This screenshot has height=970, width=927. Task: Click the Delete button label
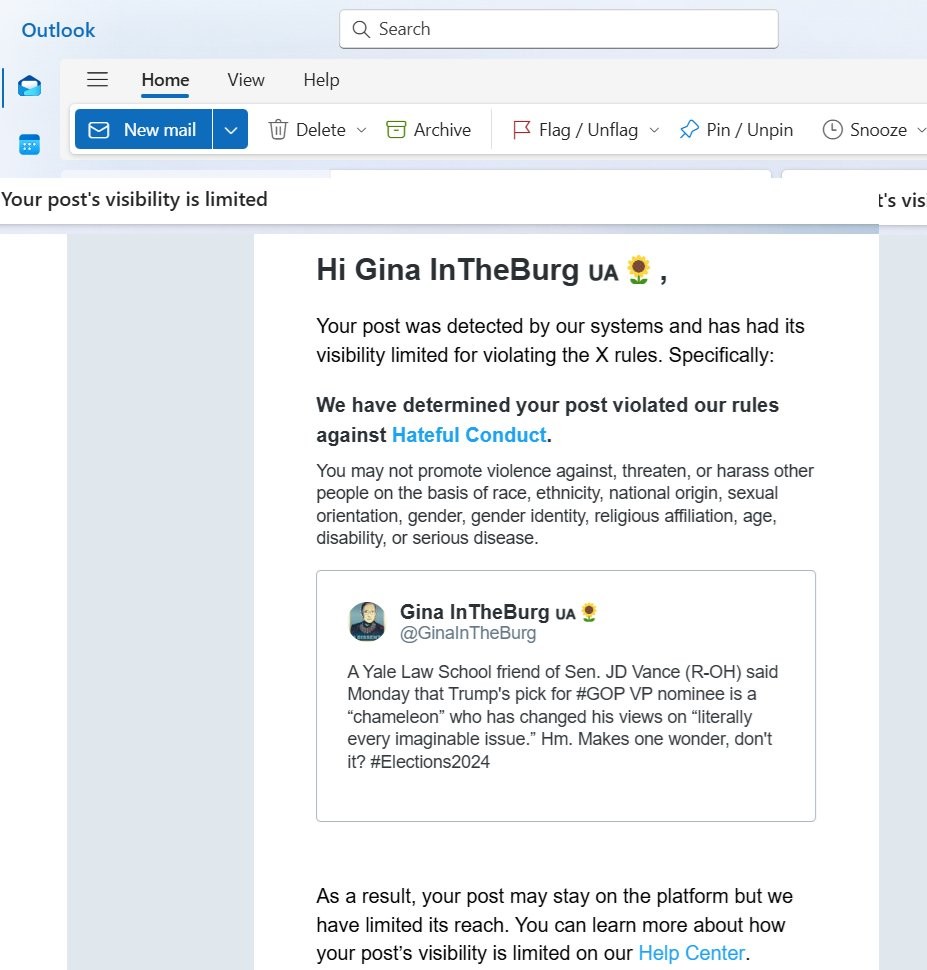(x=321, y=130)
